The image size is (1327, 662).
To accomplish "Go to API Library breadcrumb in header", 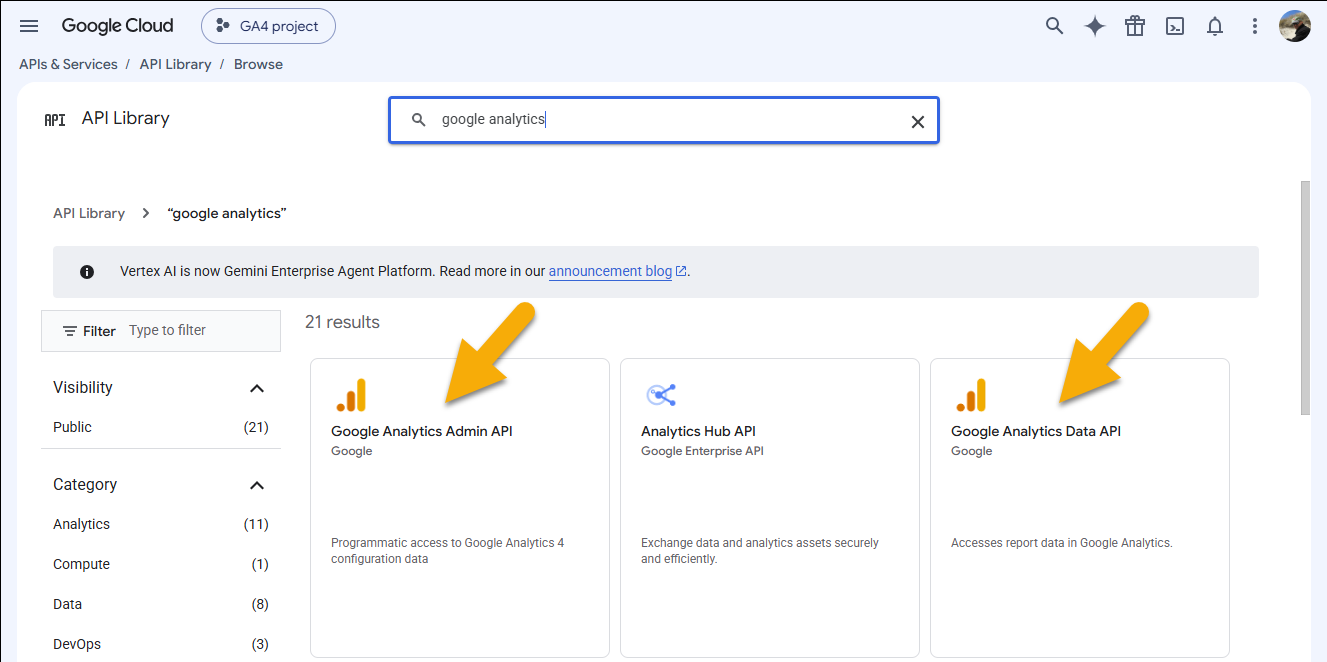I will [x=175, y=64].
